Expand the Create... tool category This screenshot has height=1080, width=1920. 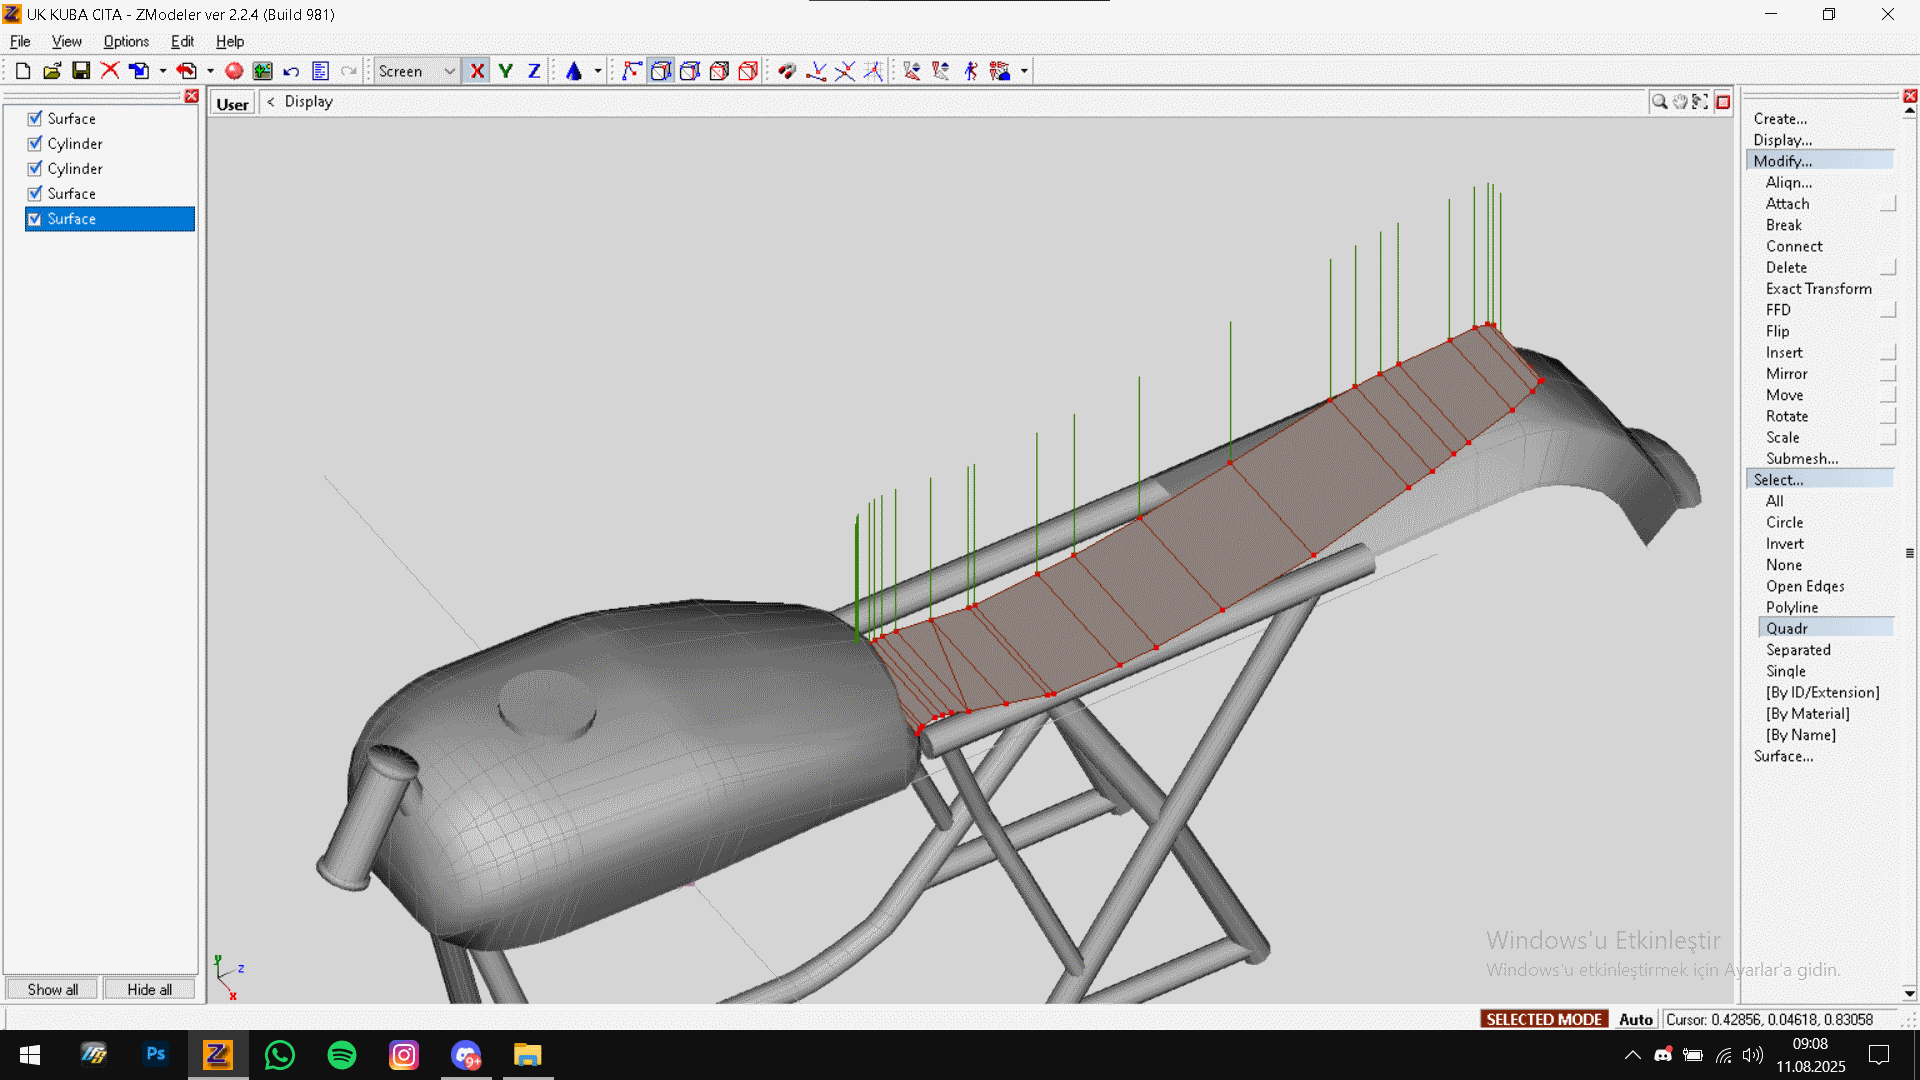1780,118
